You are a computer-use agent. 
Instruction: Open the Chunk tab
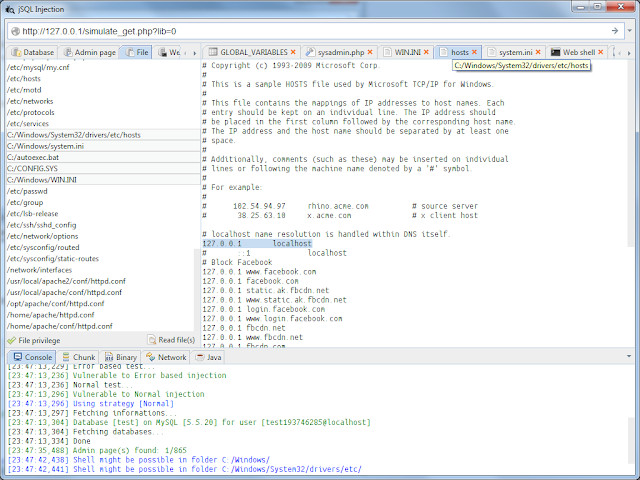click(79, 357)
